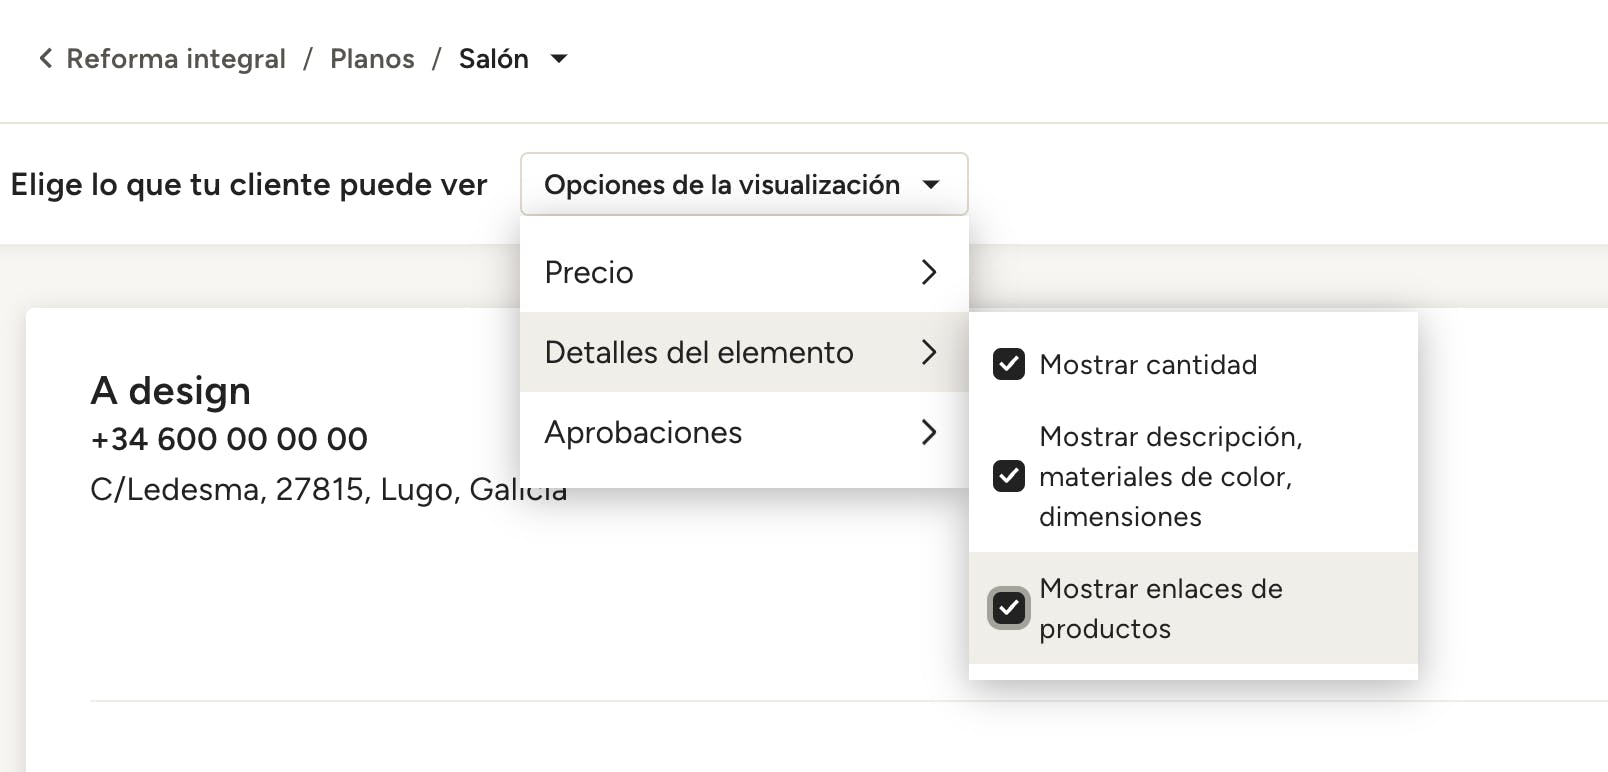1608x772 pixels.
Task: Disable Mostrar enlaces de productos checkbox
Action: coord(1008,608)
